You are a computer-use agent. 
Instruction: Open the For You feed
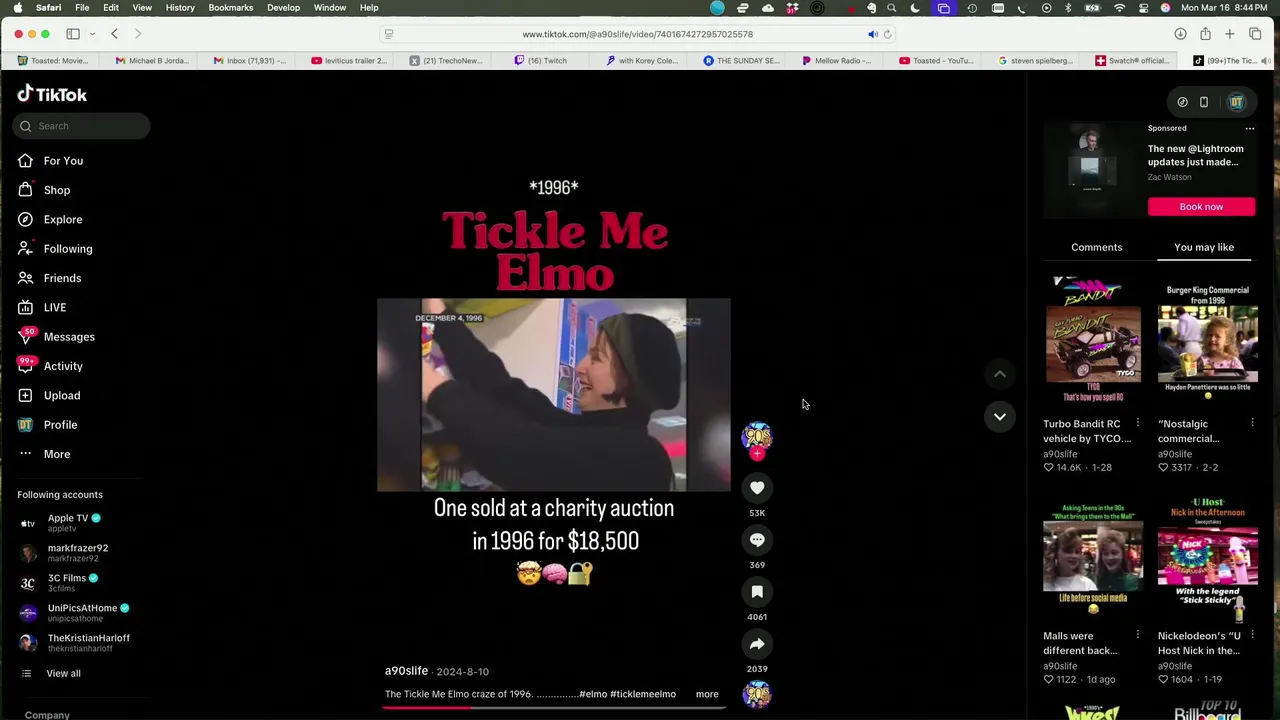(x=50, y=161)
